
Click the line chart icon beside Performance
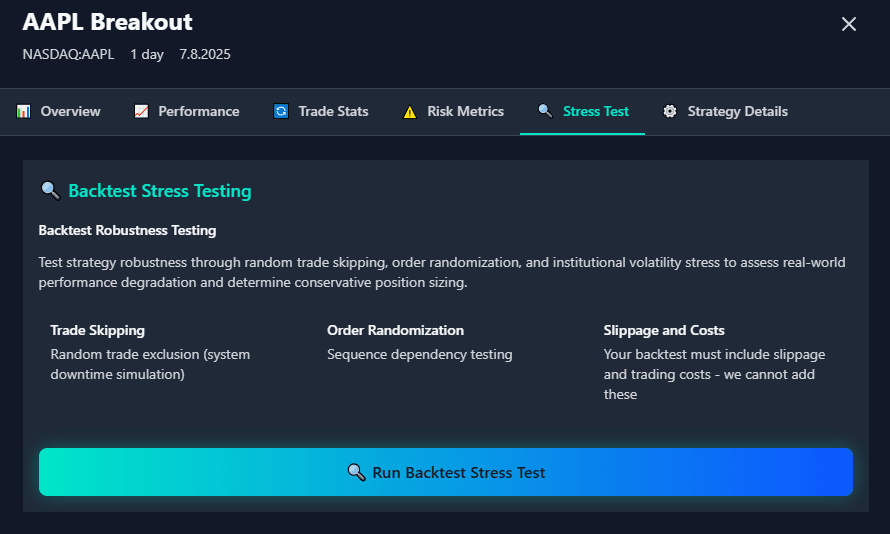click(x=142, y=112)
